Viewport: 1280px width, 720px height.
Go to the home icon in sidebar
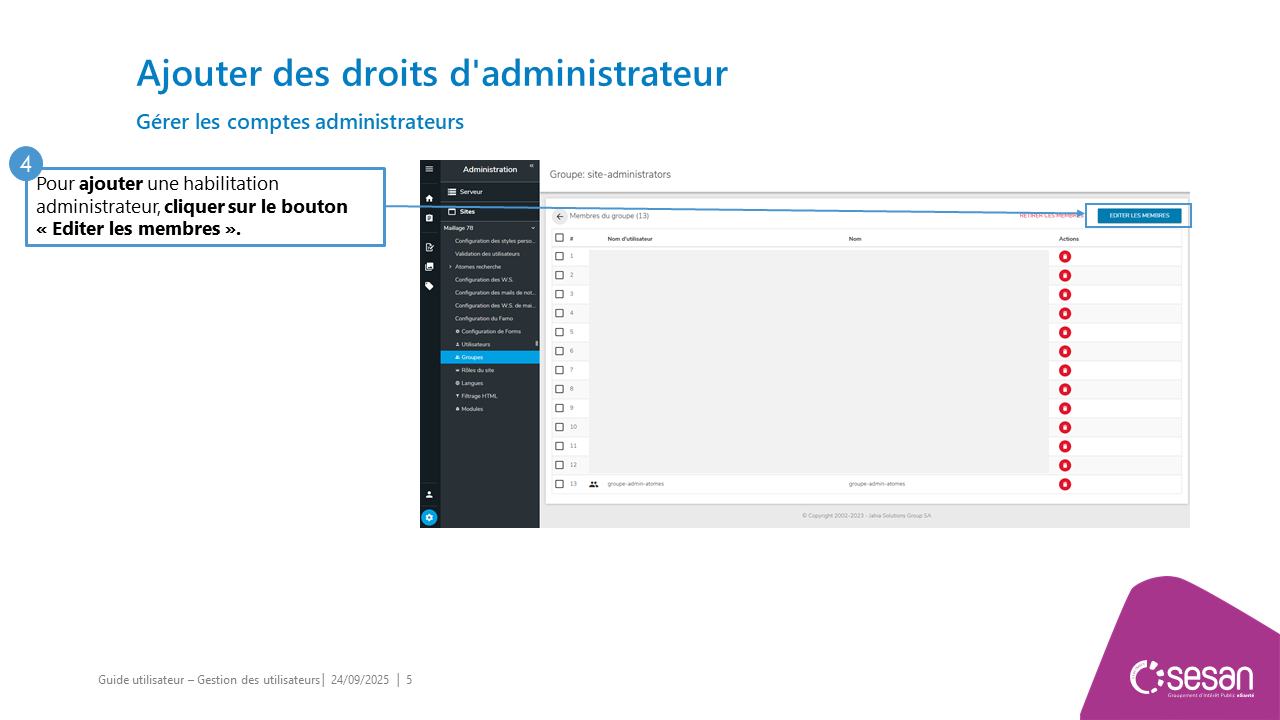point(429,199)
